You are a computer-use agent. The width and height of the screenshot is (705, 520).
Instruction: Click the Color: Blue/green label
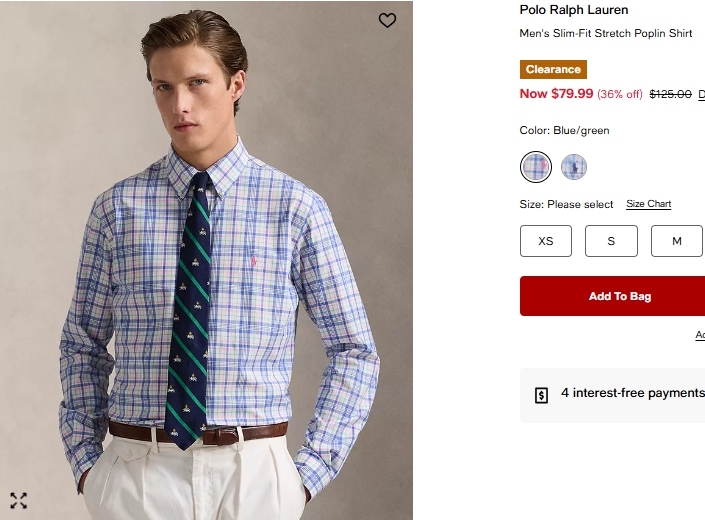pyautogui.click(x=564, y=130)
